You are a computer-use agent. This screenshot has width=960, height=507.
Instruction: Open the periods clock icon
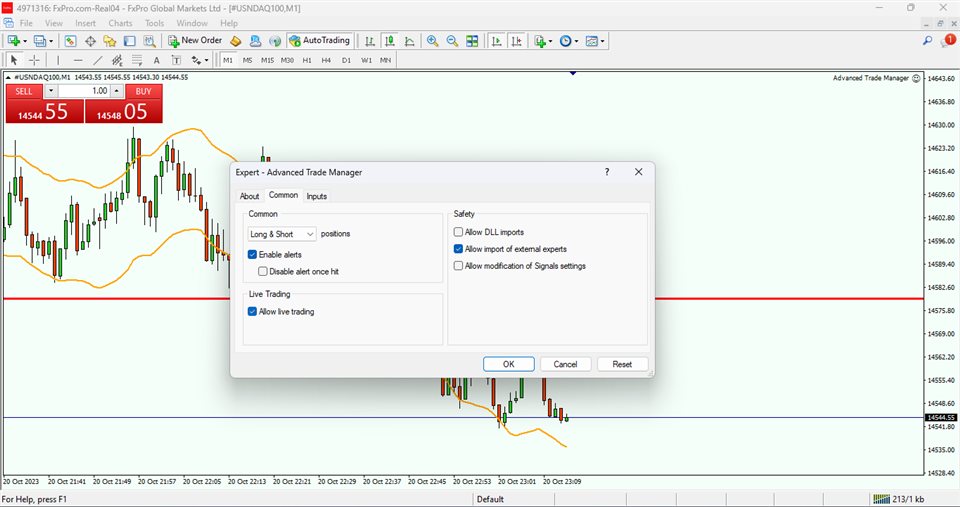click(565, 41)
